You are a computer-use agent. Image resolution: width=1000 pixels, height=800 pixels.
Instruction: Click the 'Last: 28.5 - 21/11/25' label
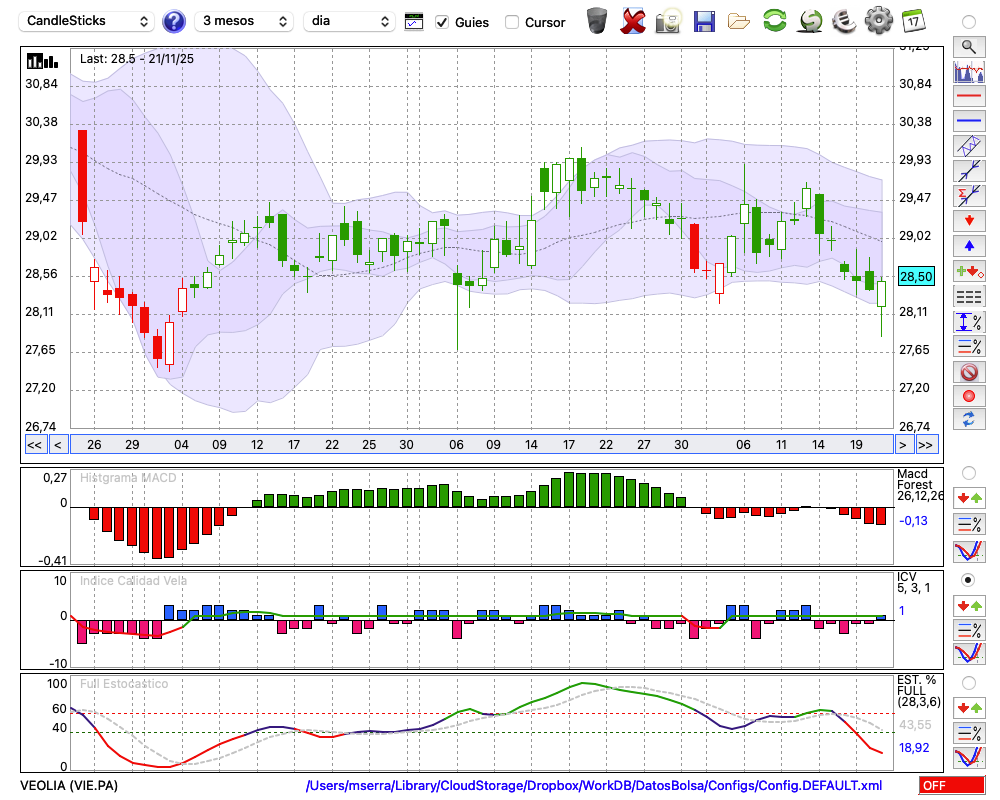pyautogui.click(x=136, y=59)
